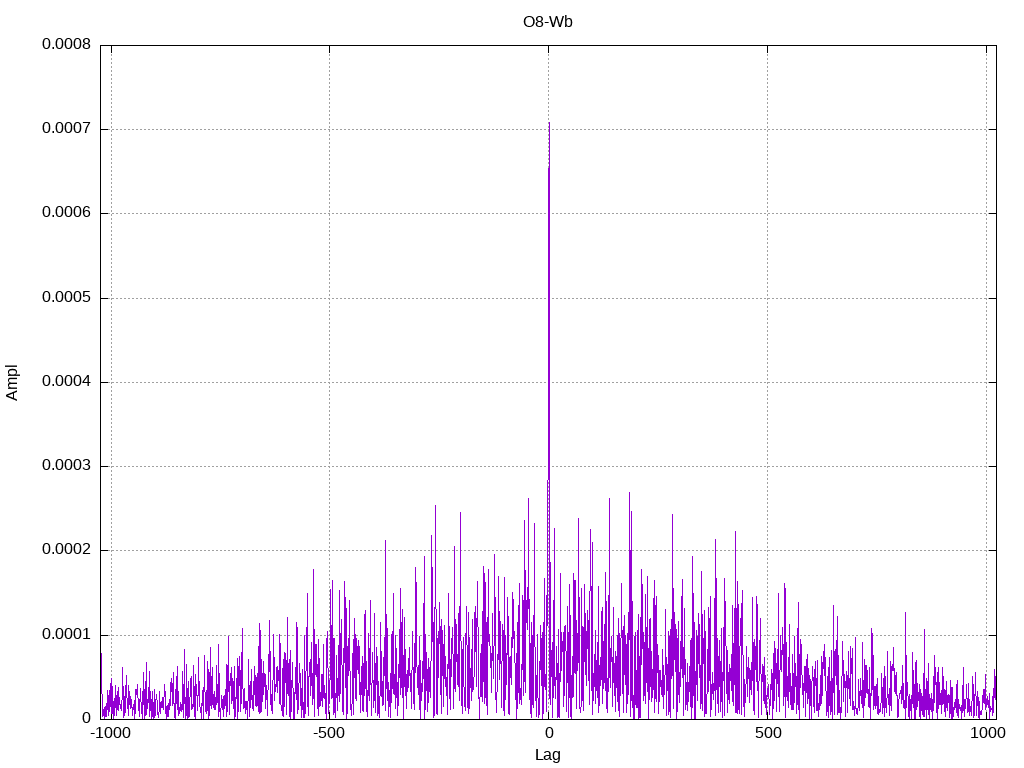The height and width of the screenshot is (768, 1024).
Task: Select the 0.0004 y-axis tick label
Action: pos(66,382)
